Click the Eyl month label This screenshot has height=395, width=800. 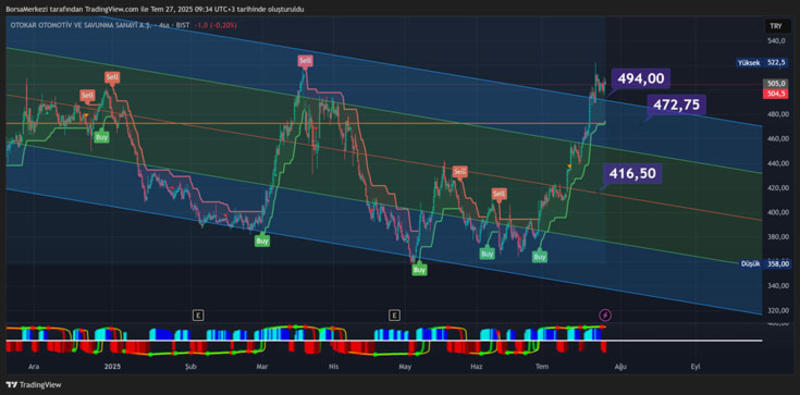point(694,366)
